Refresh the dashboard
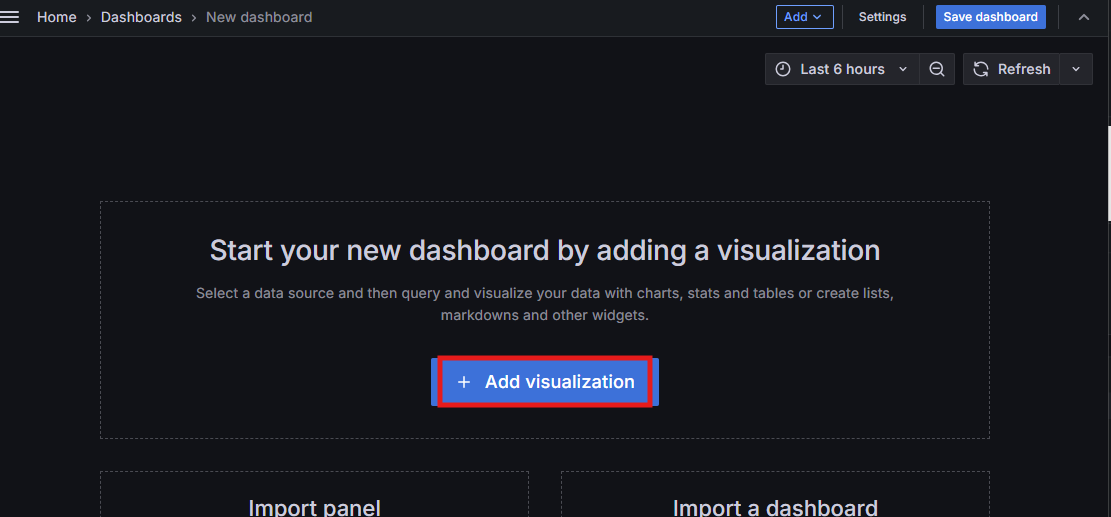1111x517 pixels. [1011, 69]
